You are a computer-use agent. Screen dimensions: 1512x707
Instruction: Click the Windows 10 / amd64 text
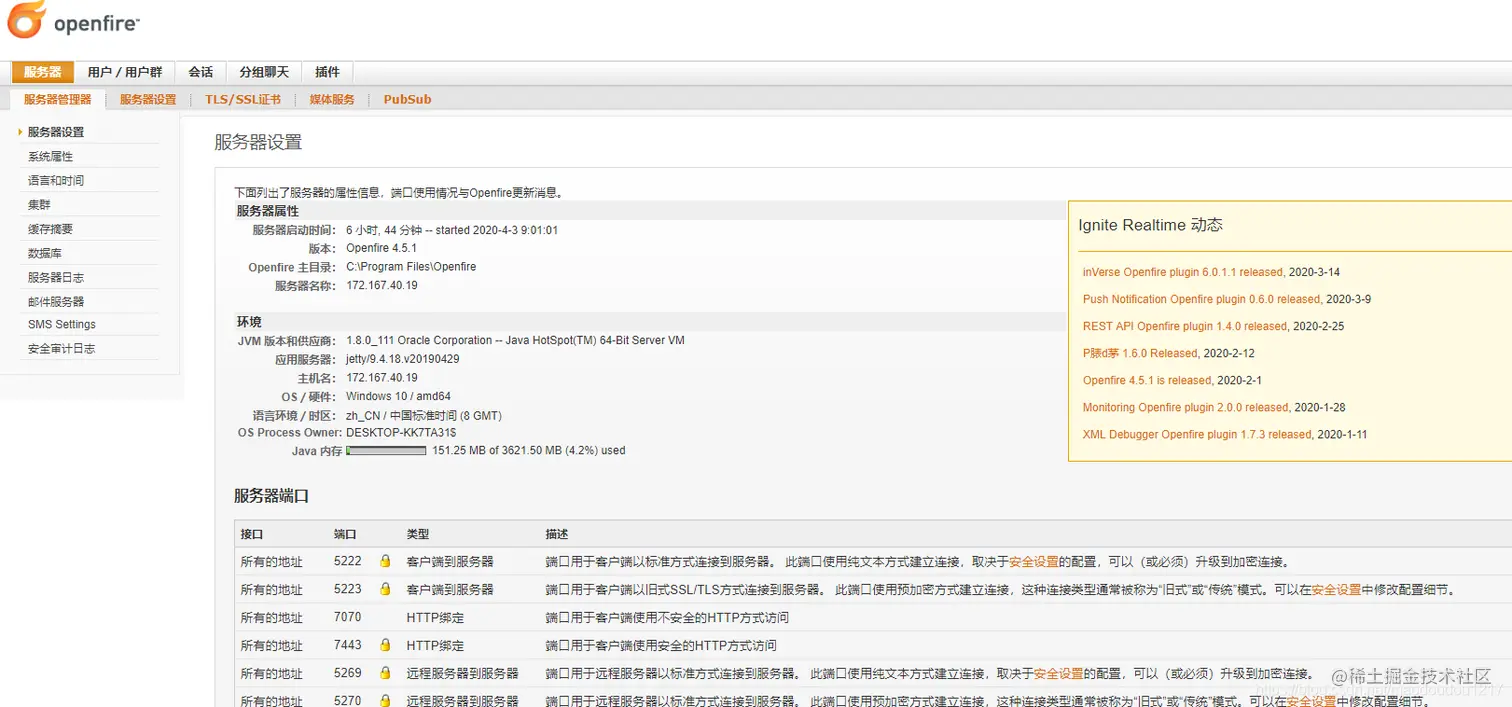click(398, 396)
